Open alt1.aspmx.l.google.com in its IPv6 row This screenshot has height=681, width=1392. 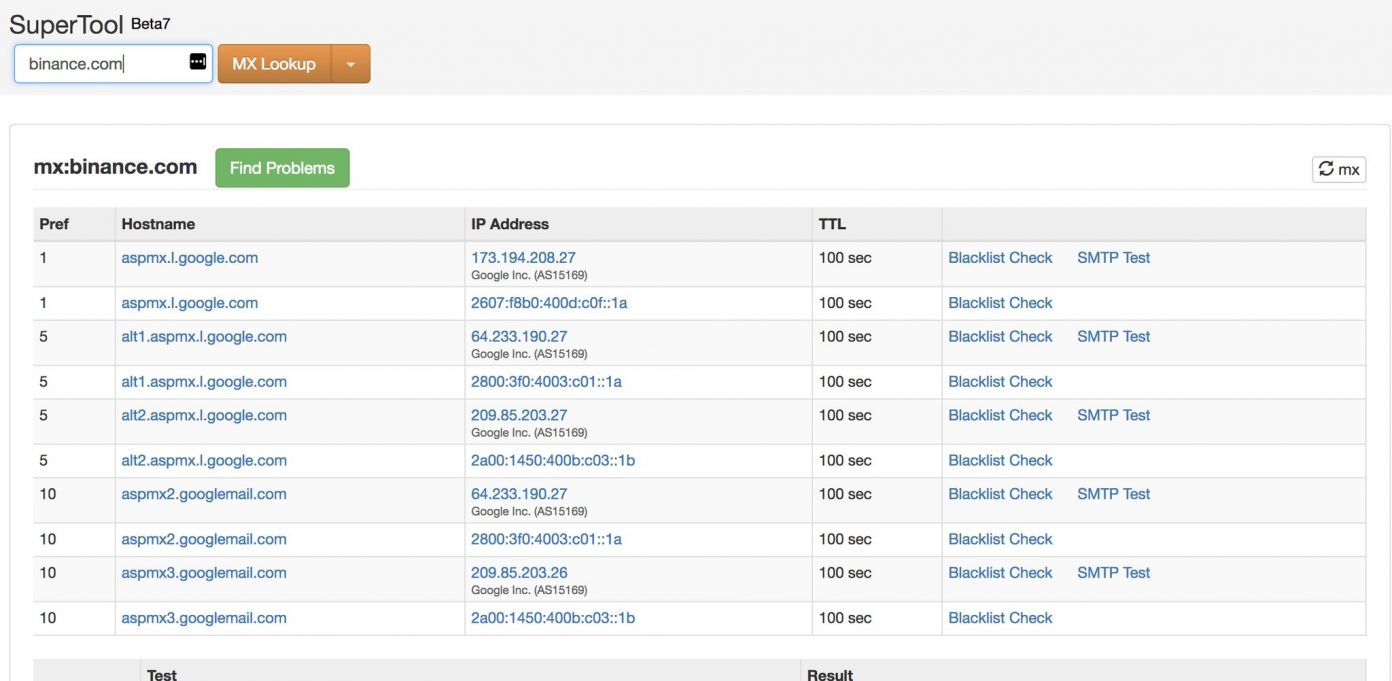pos(204,381)
